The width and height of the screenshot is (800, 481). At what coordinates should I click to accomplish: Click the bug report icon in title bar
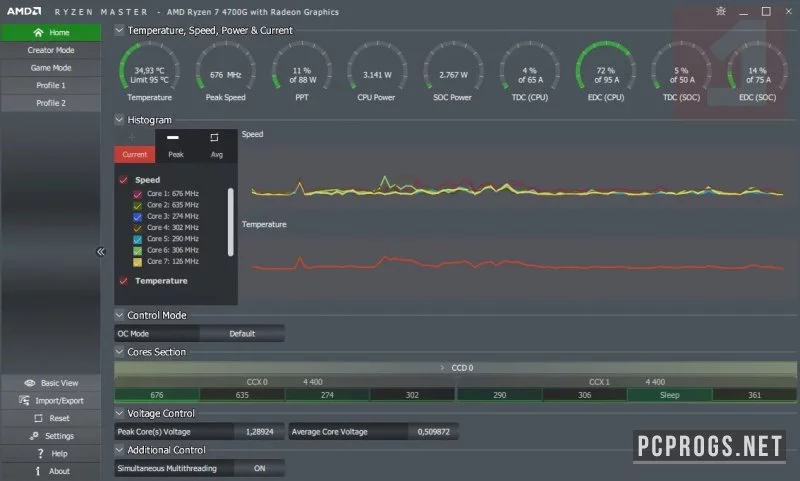click(x=720, y=11)
